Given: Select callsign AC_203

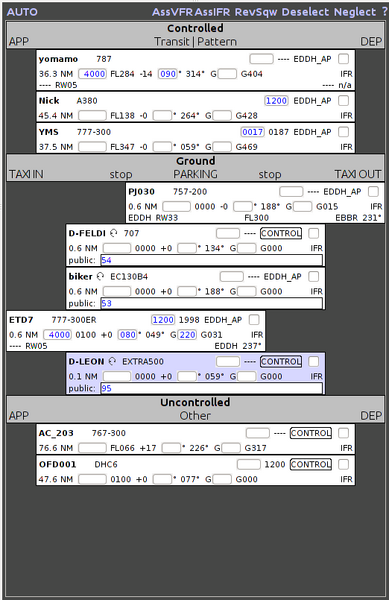Looking at the screenshot, I should [x=56, y=433].
